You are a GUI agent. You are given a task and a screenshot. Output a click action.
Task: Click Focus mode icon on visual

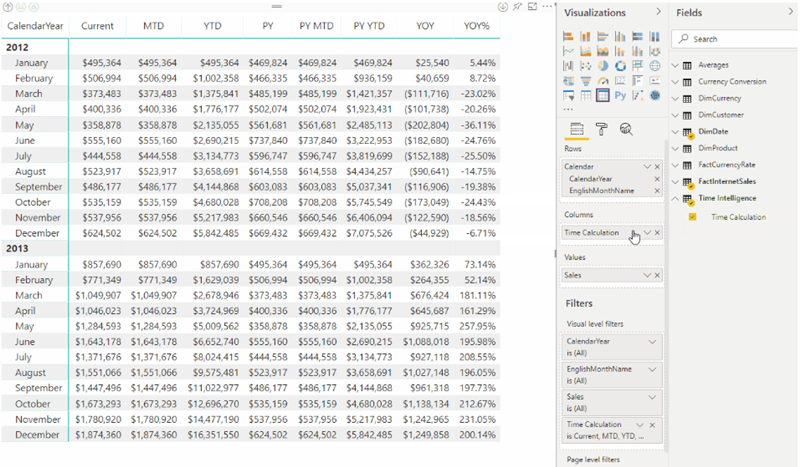531,7
